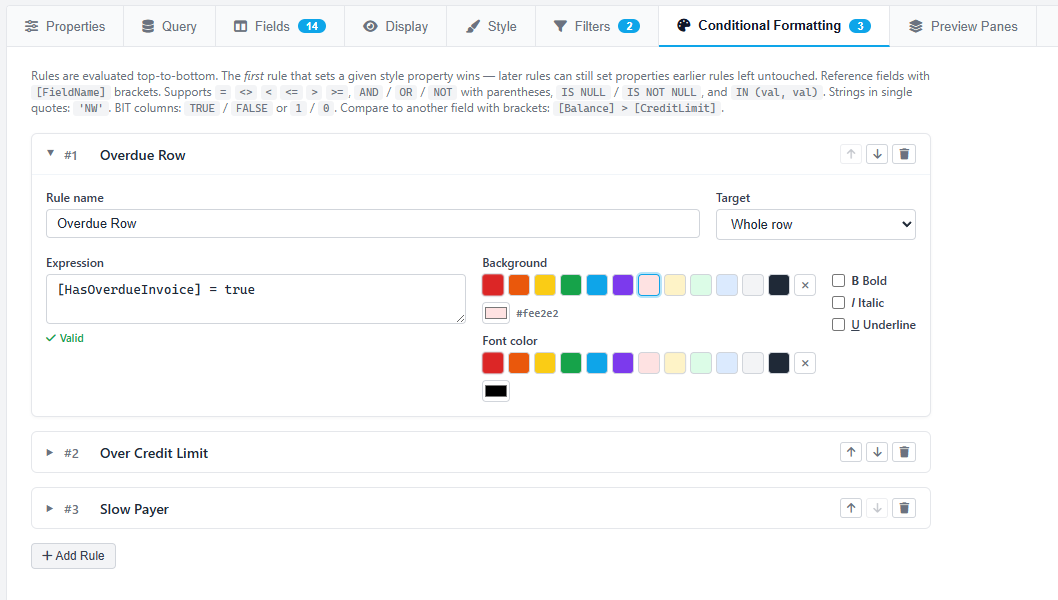Pick light pink Font color swatch

649,363
